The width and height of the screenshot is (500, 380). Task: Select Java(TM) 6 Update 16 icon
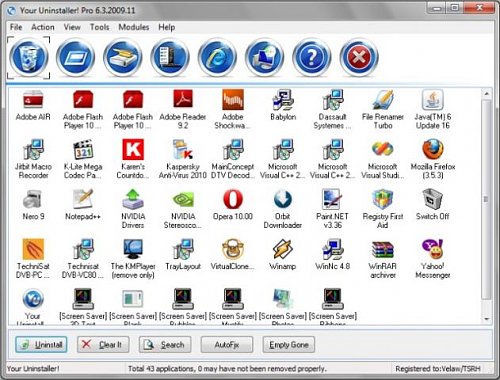(433, 99)
